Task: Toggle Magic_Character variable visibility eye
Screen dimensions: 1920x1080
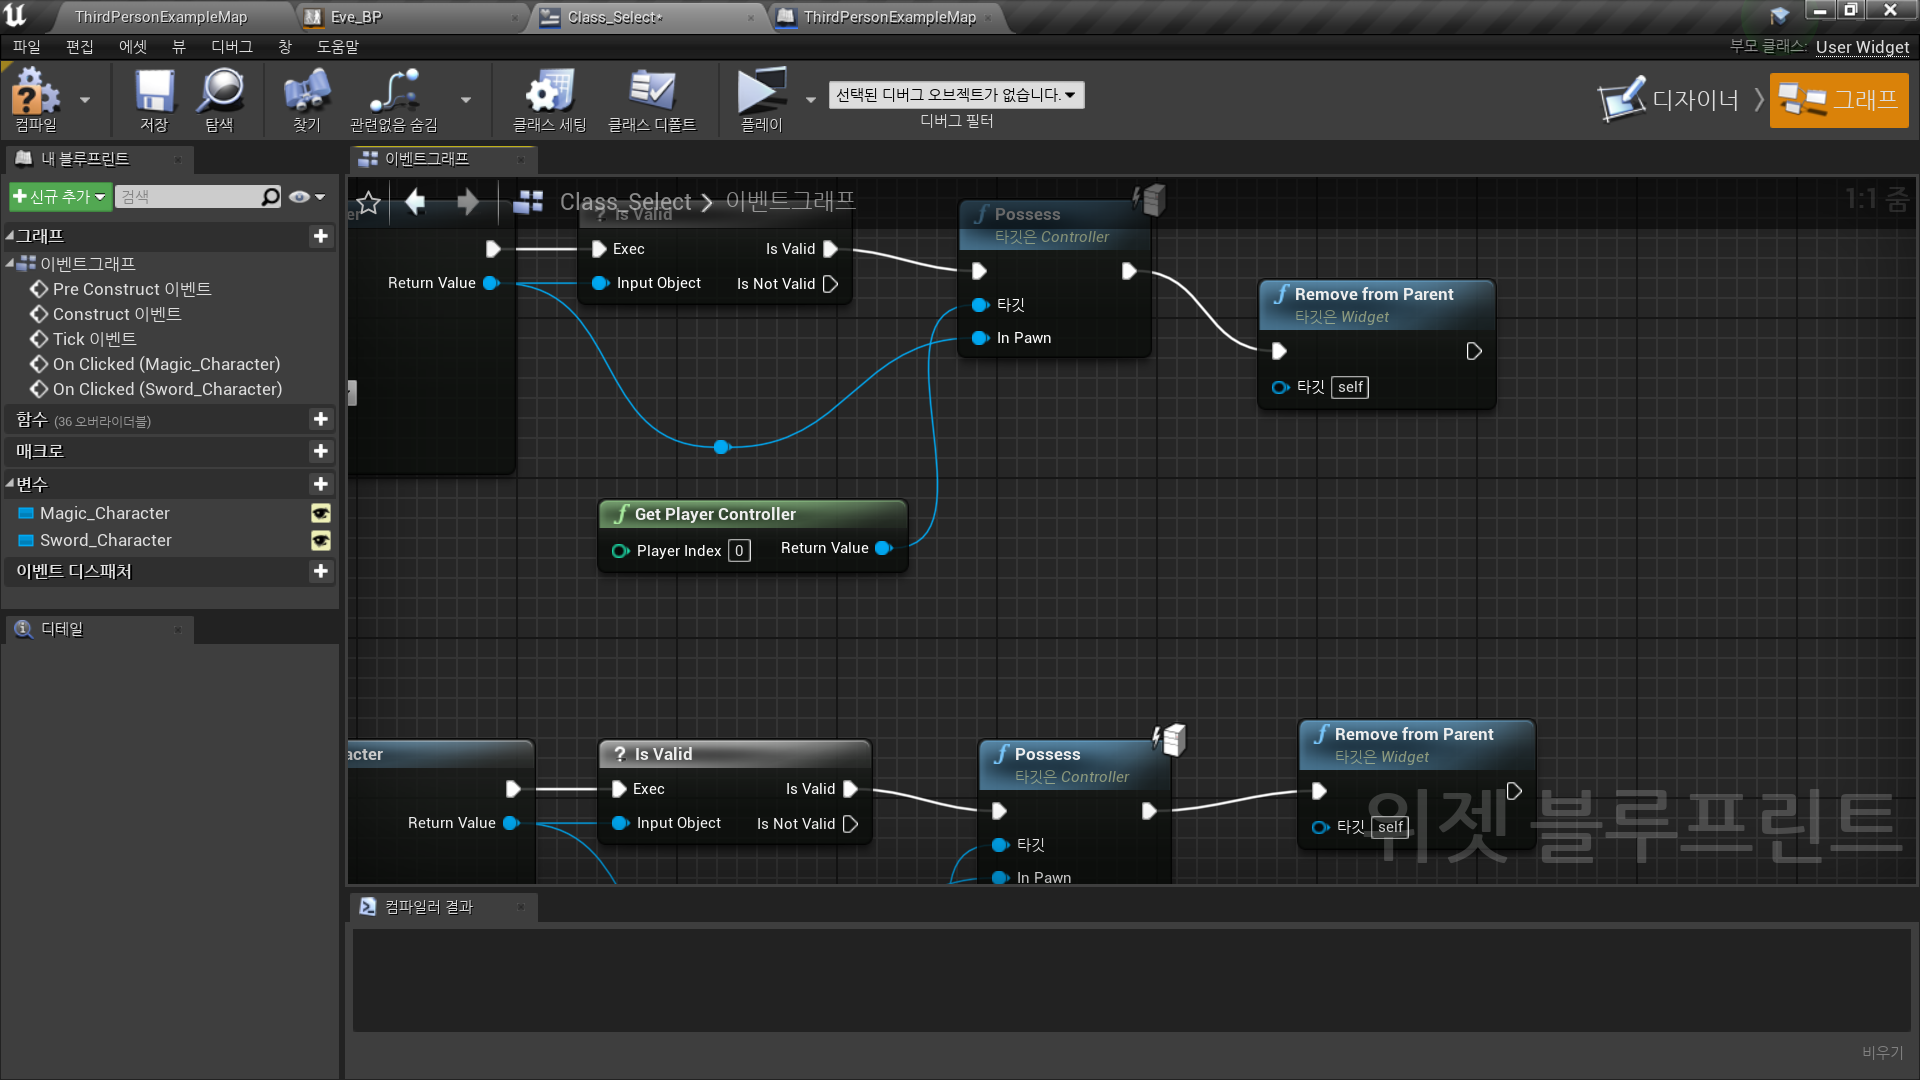Action: pyautogui.click(x=320, y=513)
